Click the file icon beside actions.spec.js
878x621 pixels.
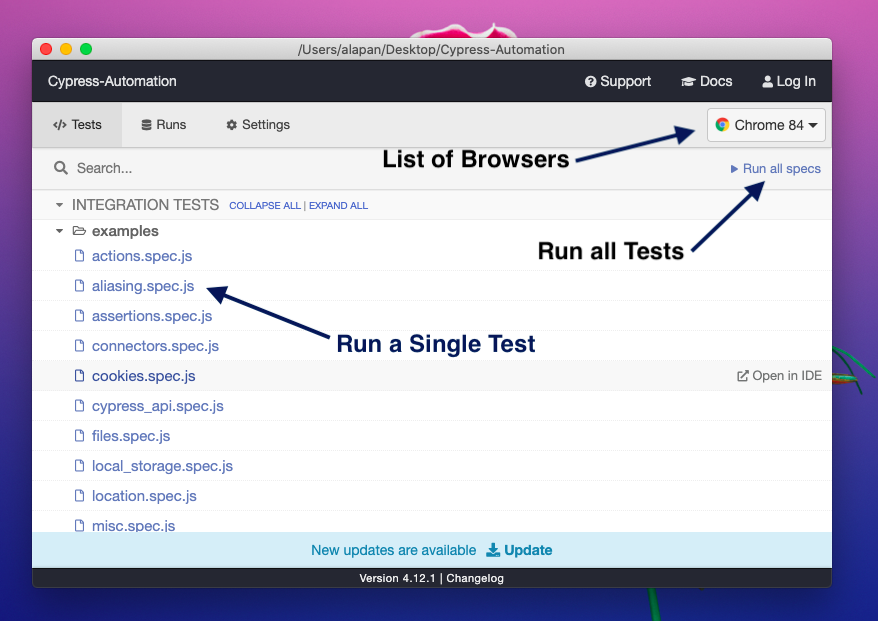[x=80, y=256]
